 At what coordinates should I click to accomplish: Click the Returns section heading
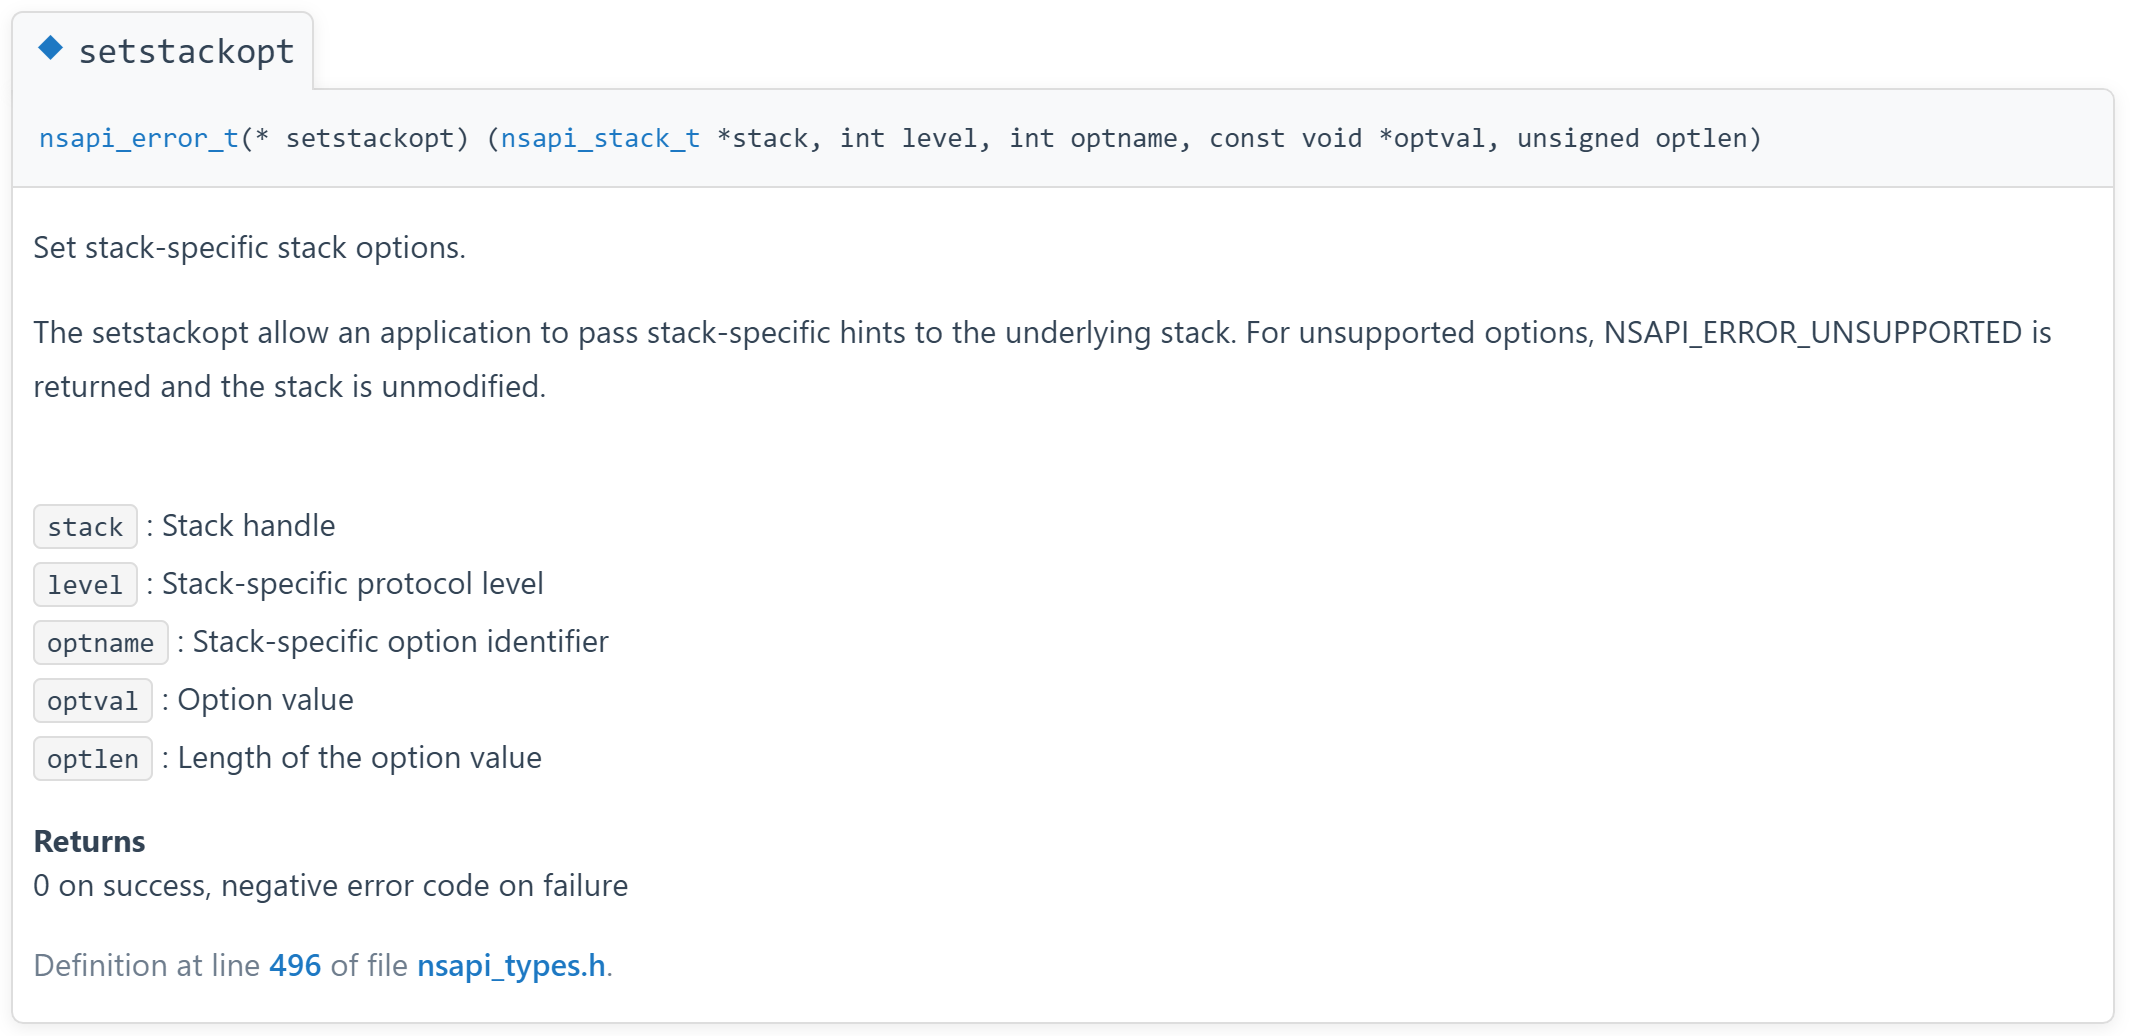click(89, 841)
